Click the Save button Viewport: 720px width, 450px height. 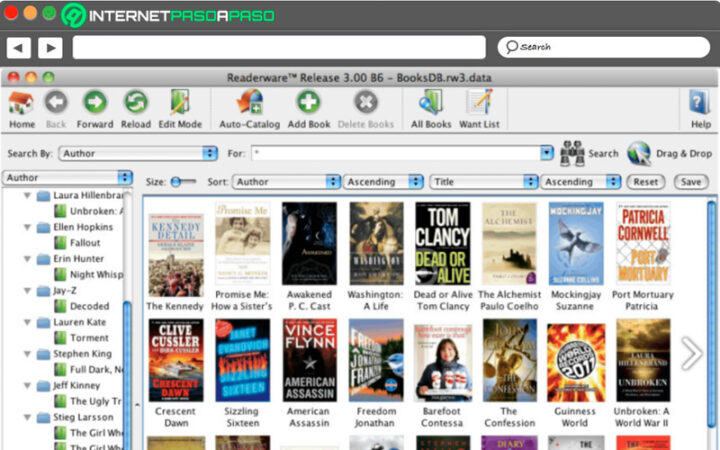(x=691, y=182)
